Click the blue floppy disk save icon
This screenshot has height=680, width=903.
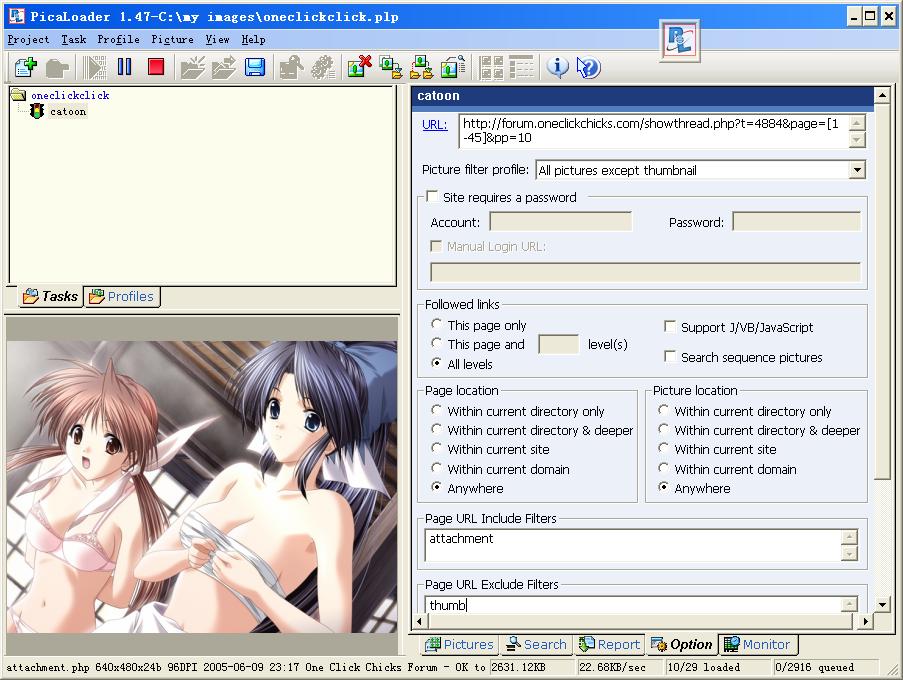pos(255,67)
